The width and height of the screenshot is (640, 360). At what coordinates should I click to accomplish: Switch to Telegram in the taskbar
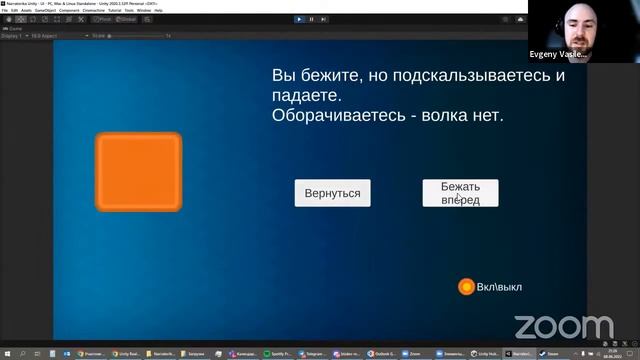[312, 354]
